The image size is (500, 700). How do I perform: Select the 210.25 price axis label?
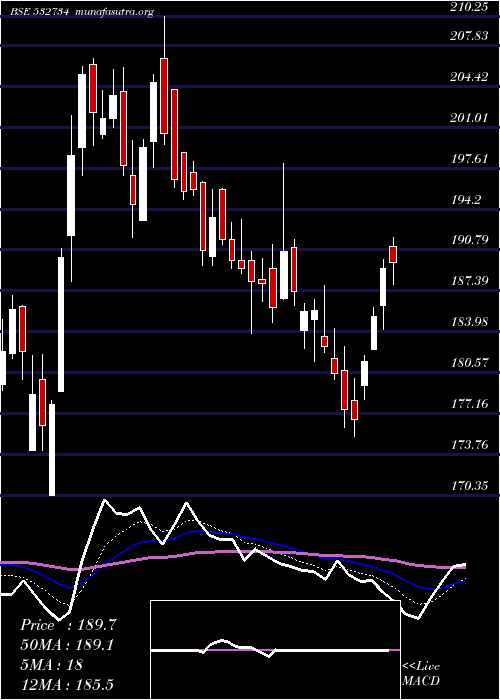468,7
